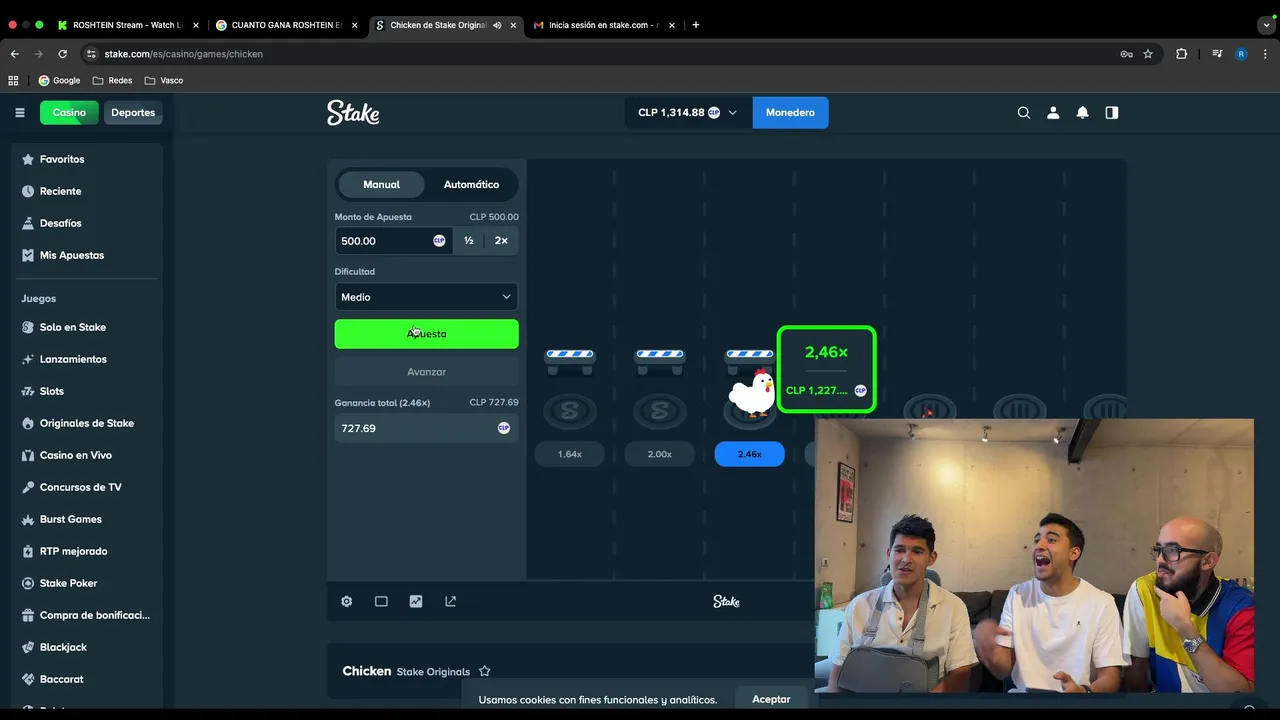Accept cookies with Aceptar button
Viewport: 1280px width, 720px height.
tap(771, 699)
